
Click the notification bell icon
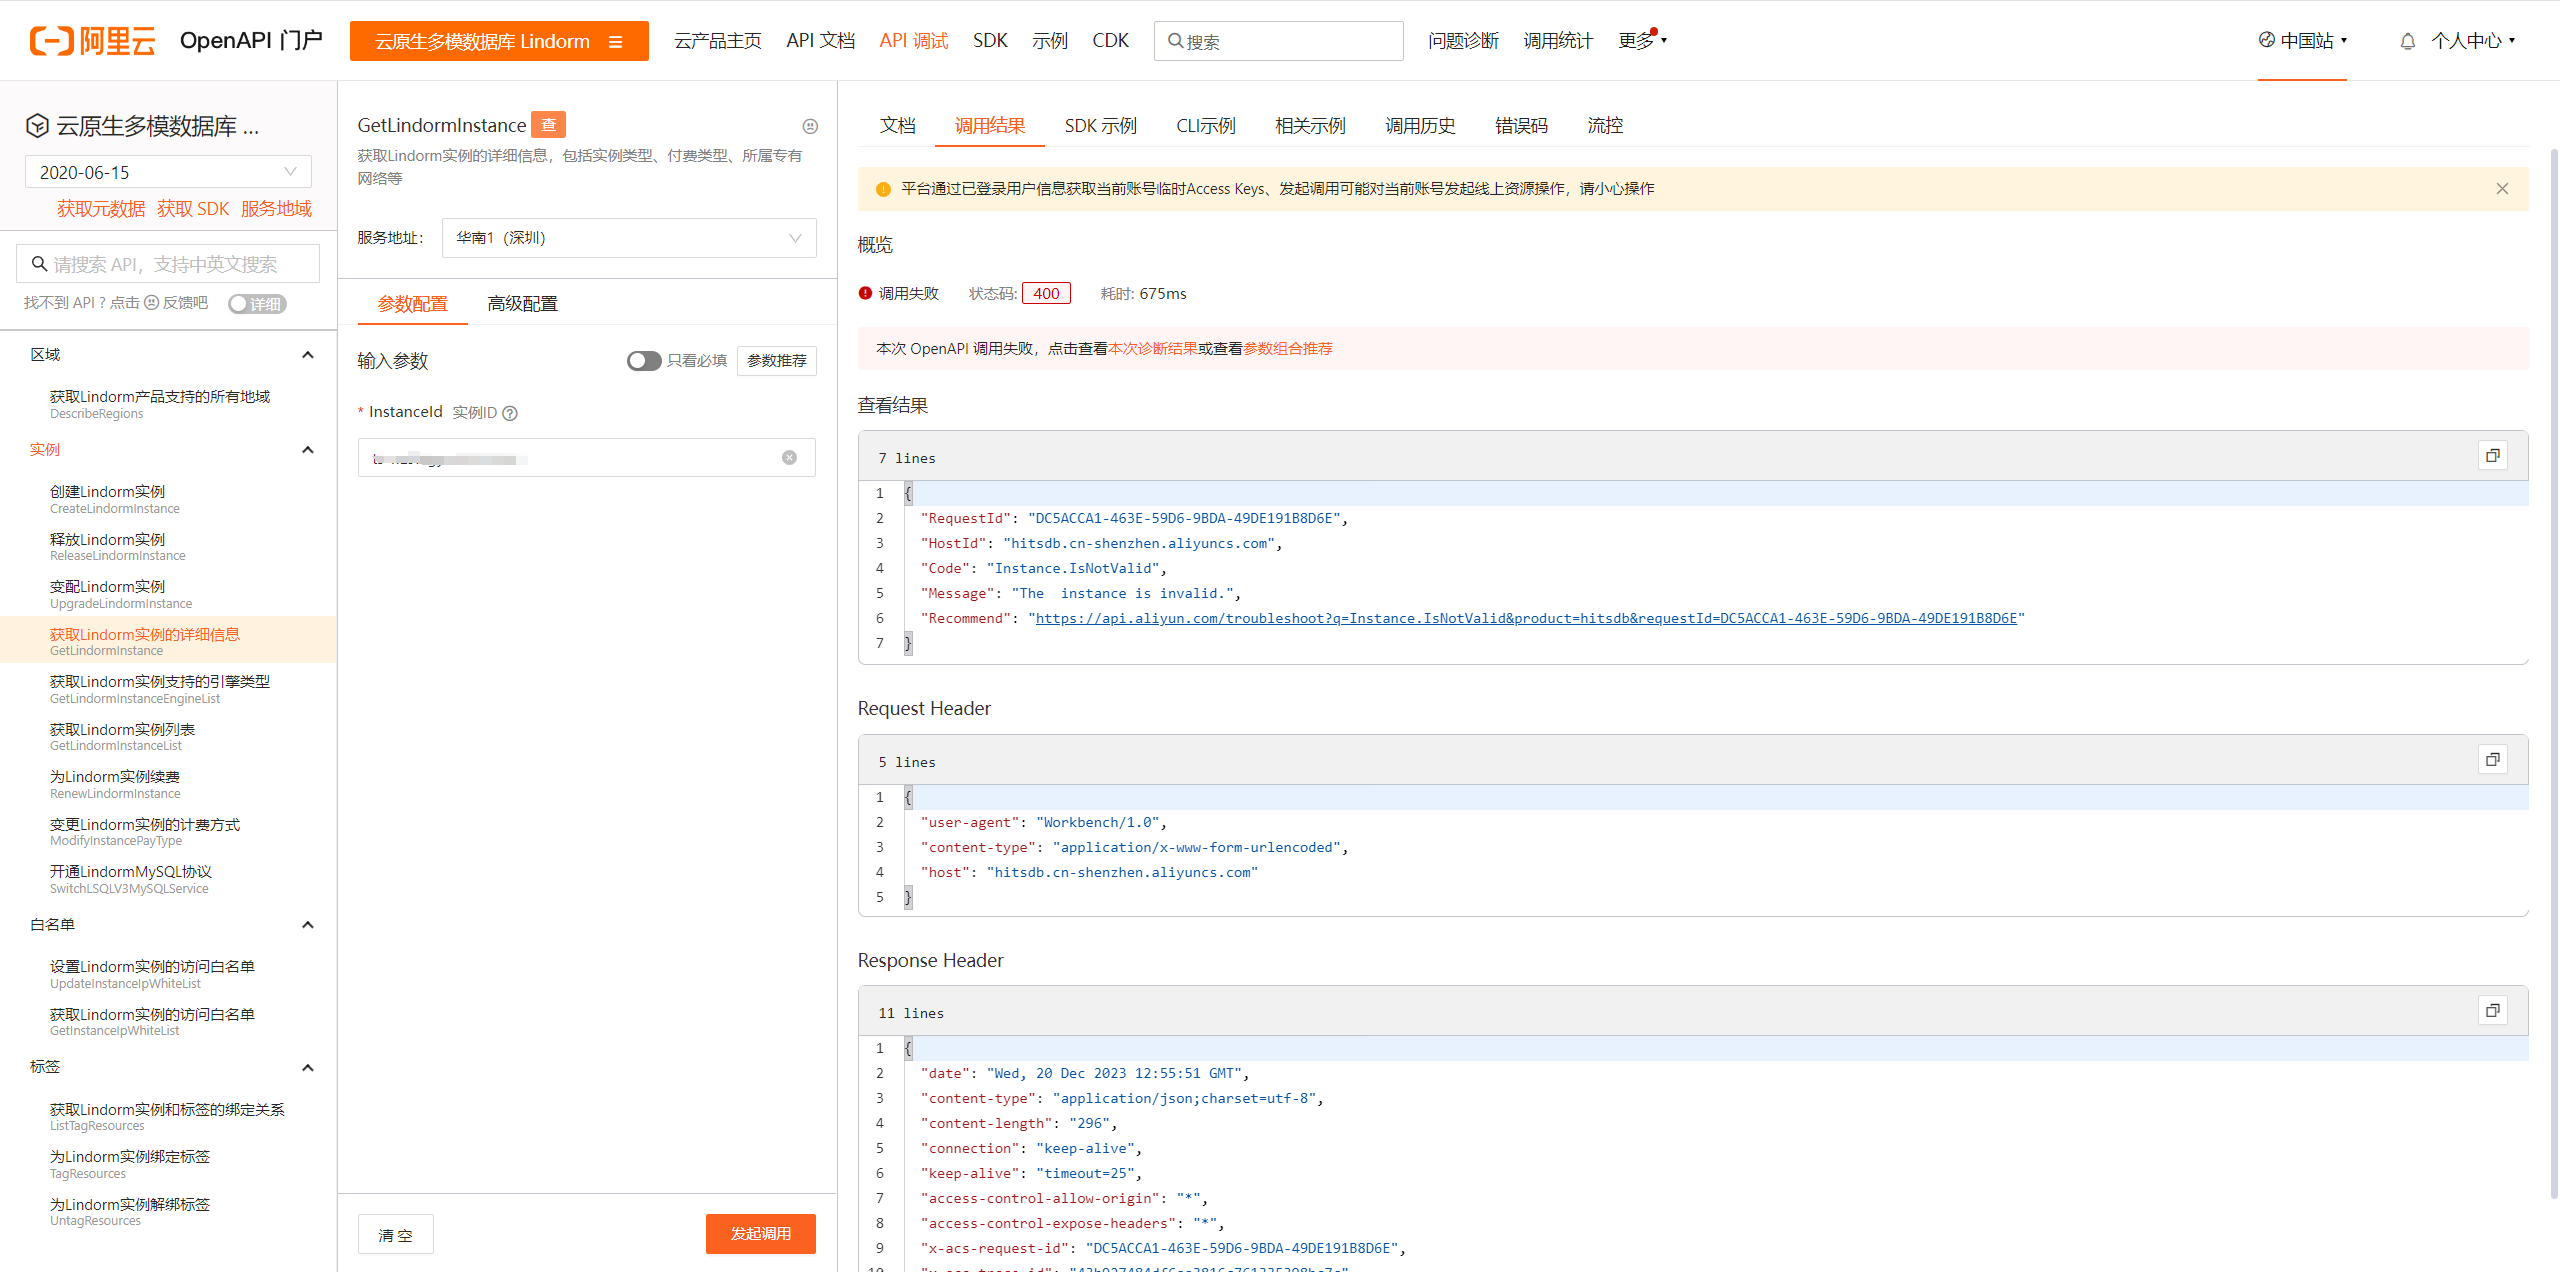(x=2407, y=41)
